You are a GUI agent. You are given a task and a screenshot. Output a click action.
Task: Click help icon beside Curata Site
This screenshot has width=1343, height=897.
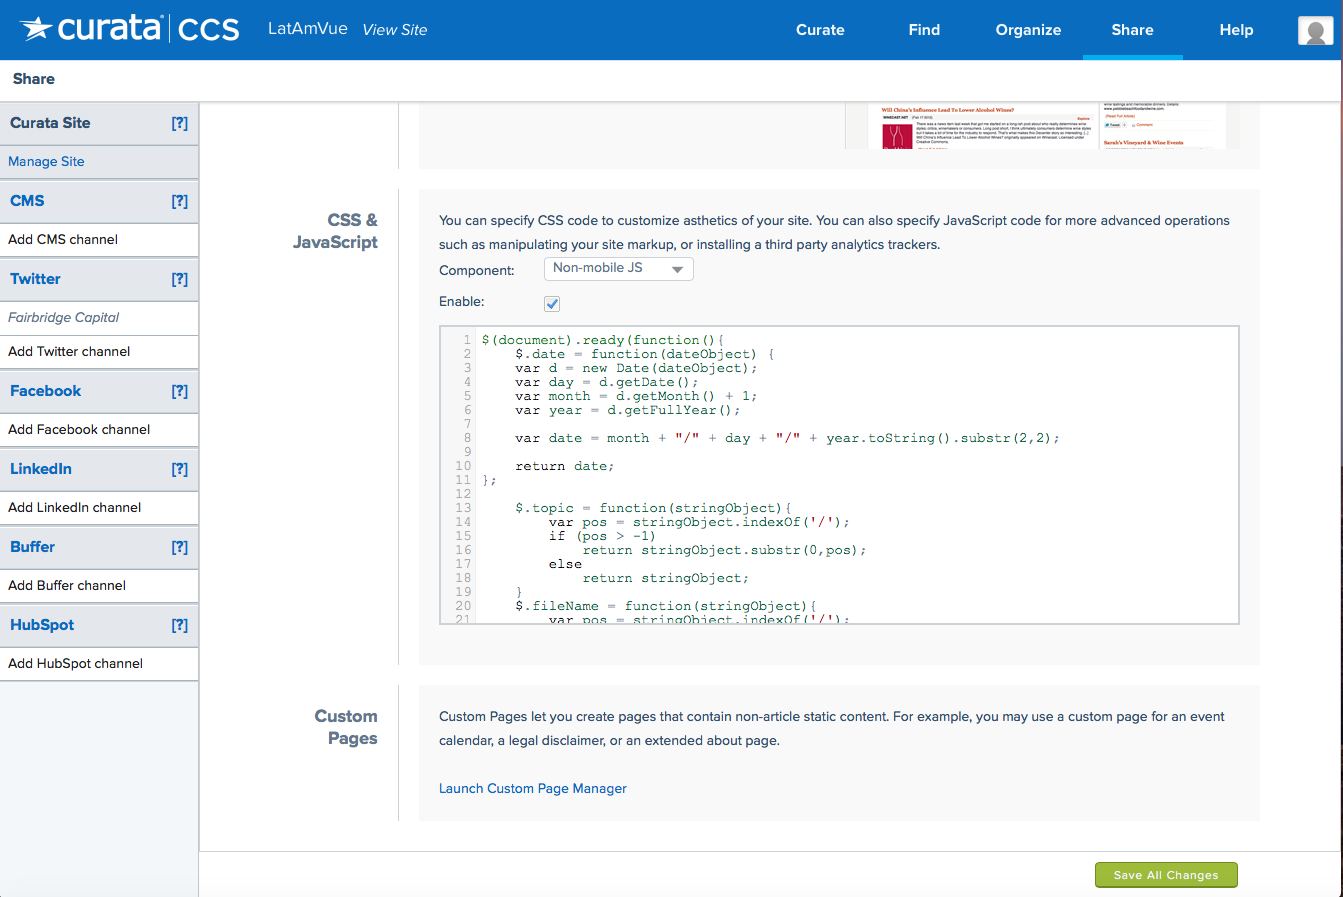tap(179, 124)
